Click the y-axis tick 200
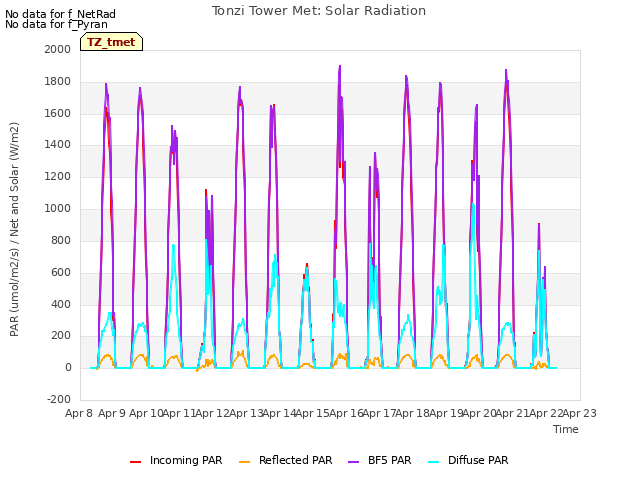This screenshot has height=480, width=640. [60, 336]
